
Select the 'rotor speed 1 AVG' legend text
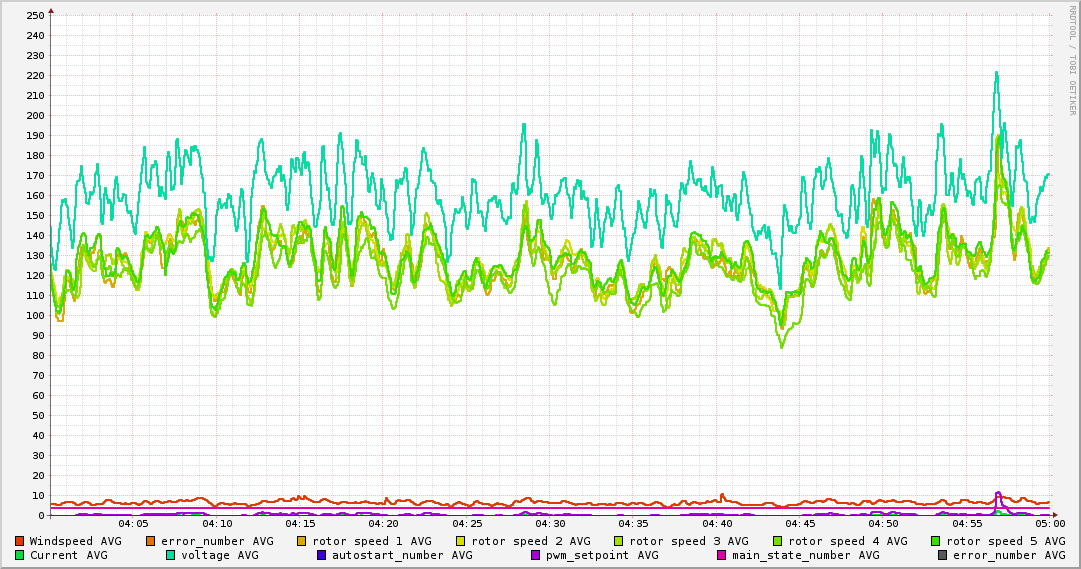pyautogui.click(x=372, y=541)
